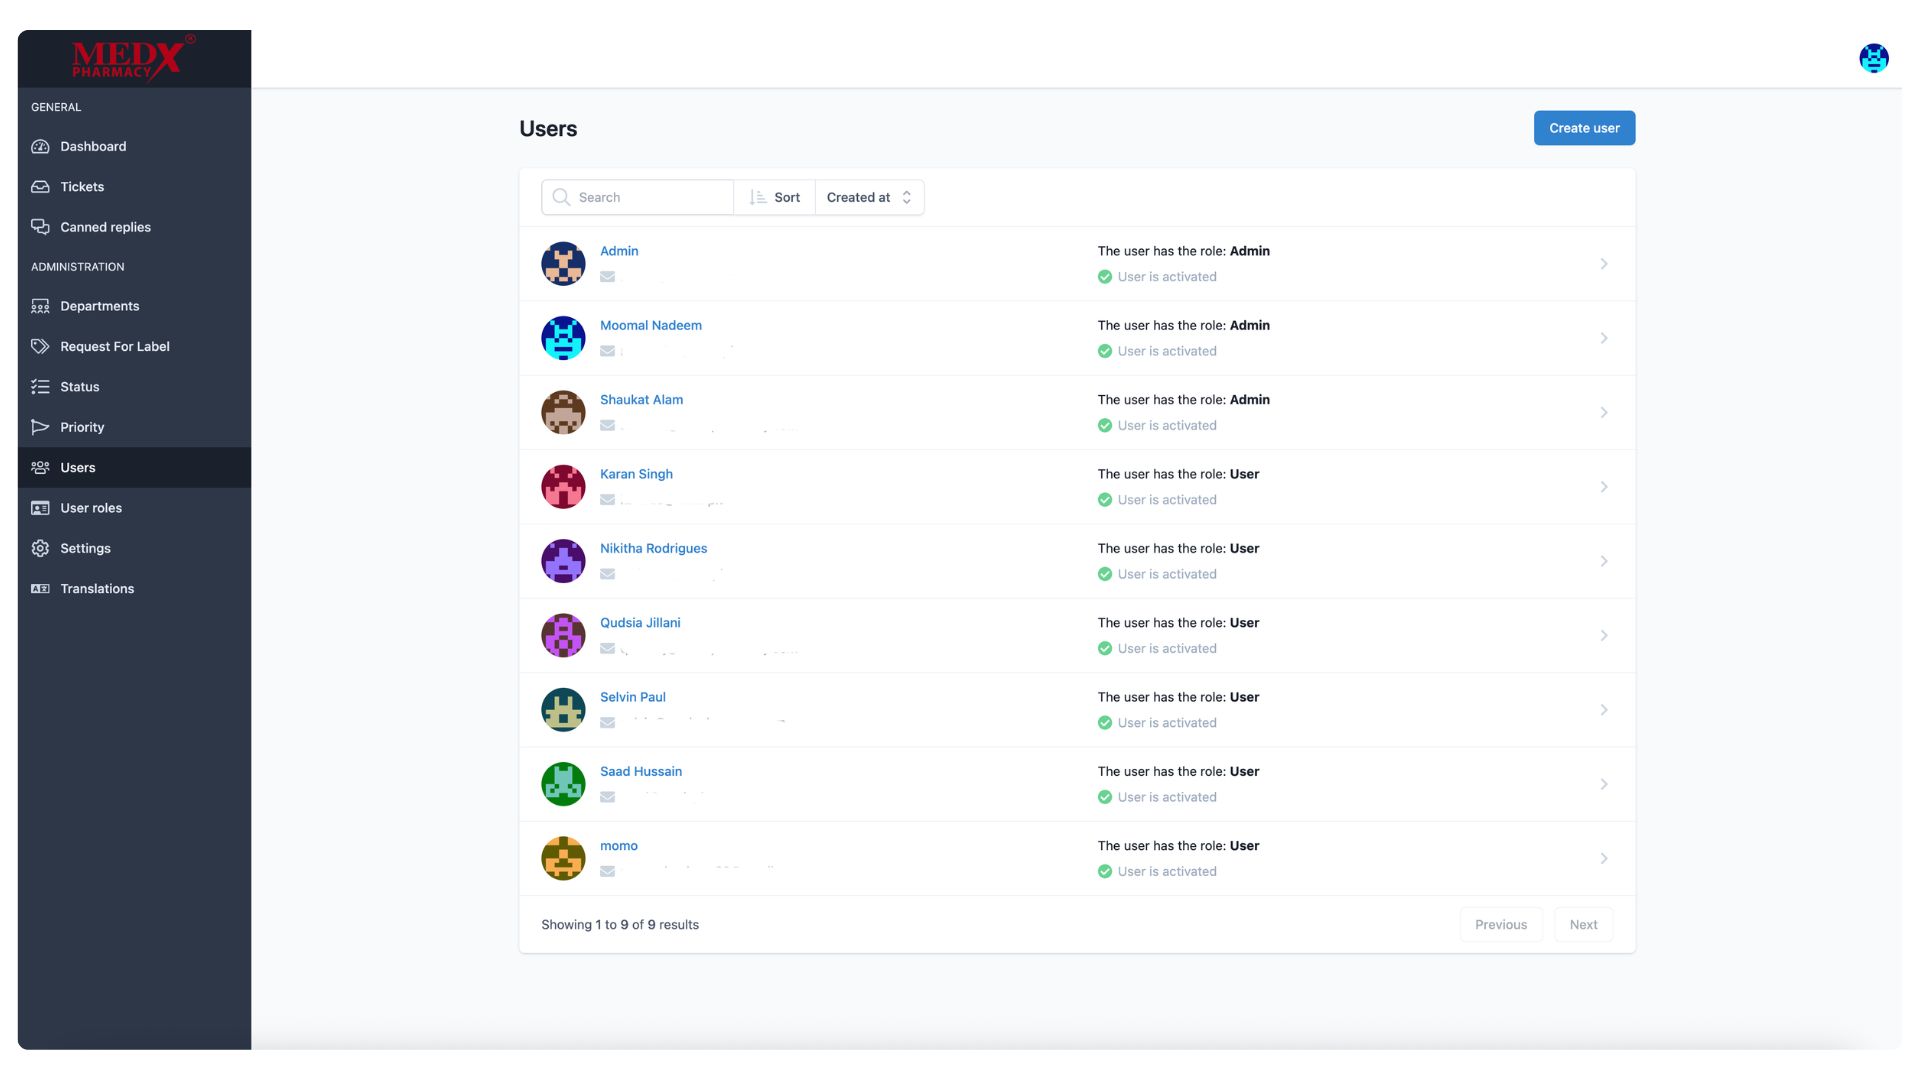Click the User roles ID card icon
Image resolution: width=1920 pixels, height=1080 pixels.
40,508
